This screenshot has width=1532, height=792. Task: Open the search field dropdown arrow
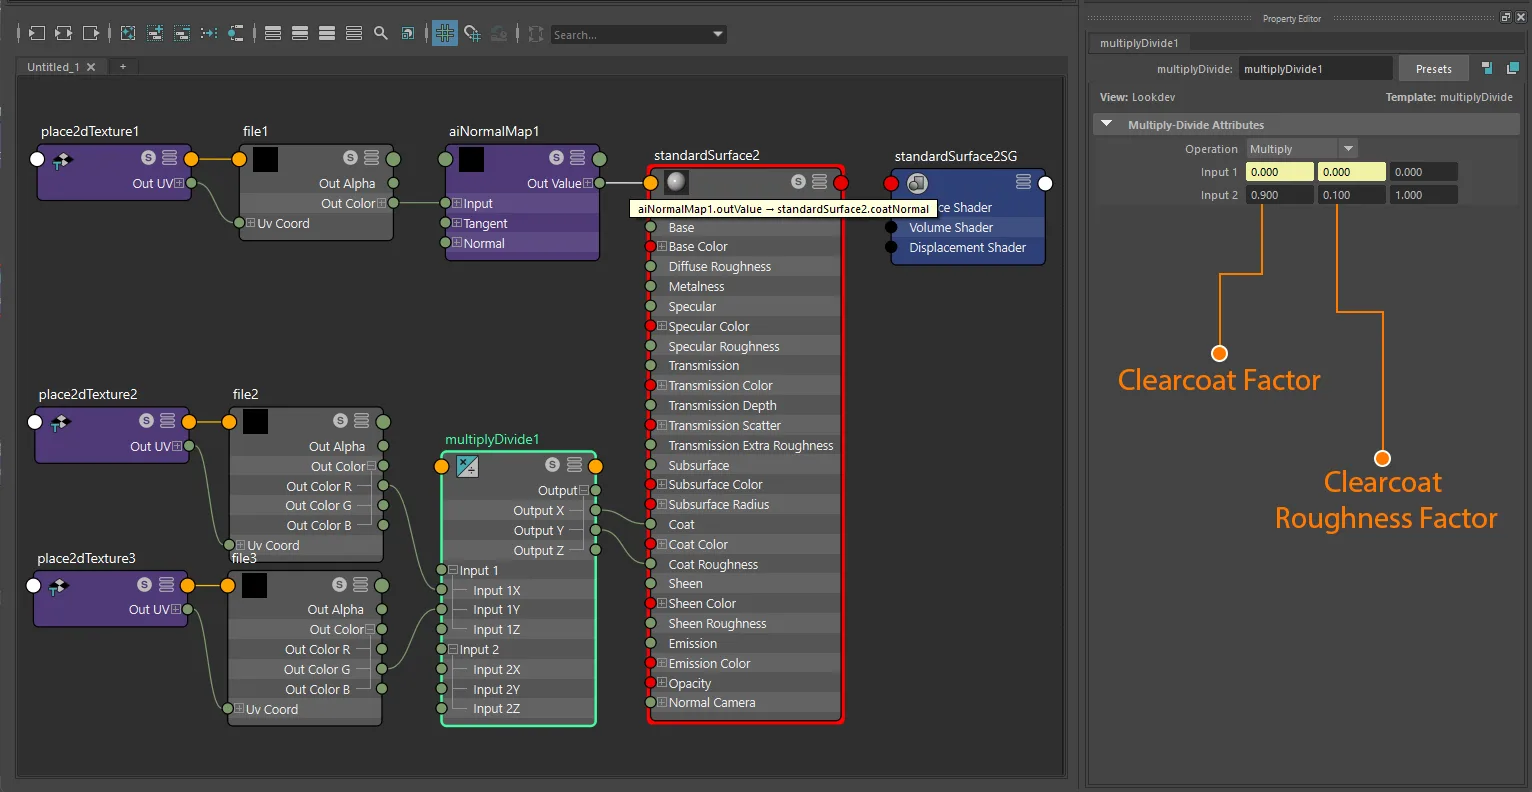click(x=718, y=34)
